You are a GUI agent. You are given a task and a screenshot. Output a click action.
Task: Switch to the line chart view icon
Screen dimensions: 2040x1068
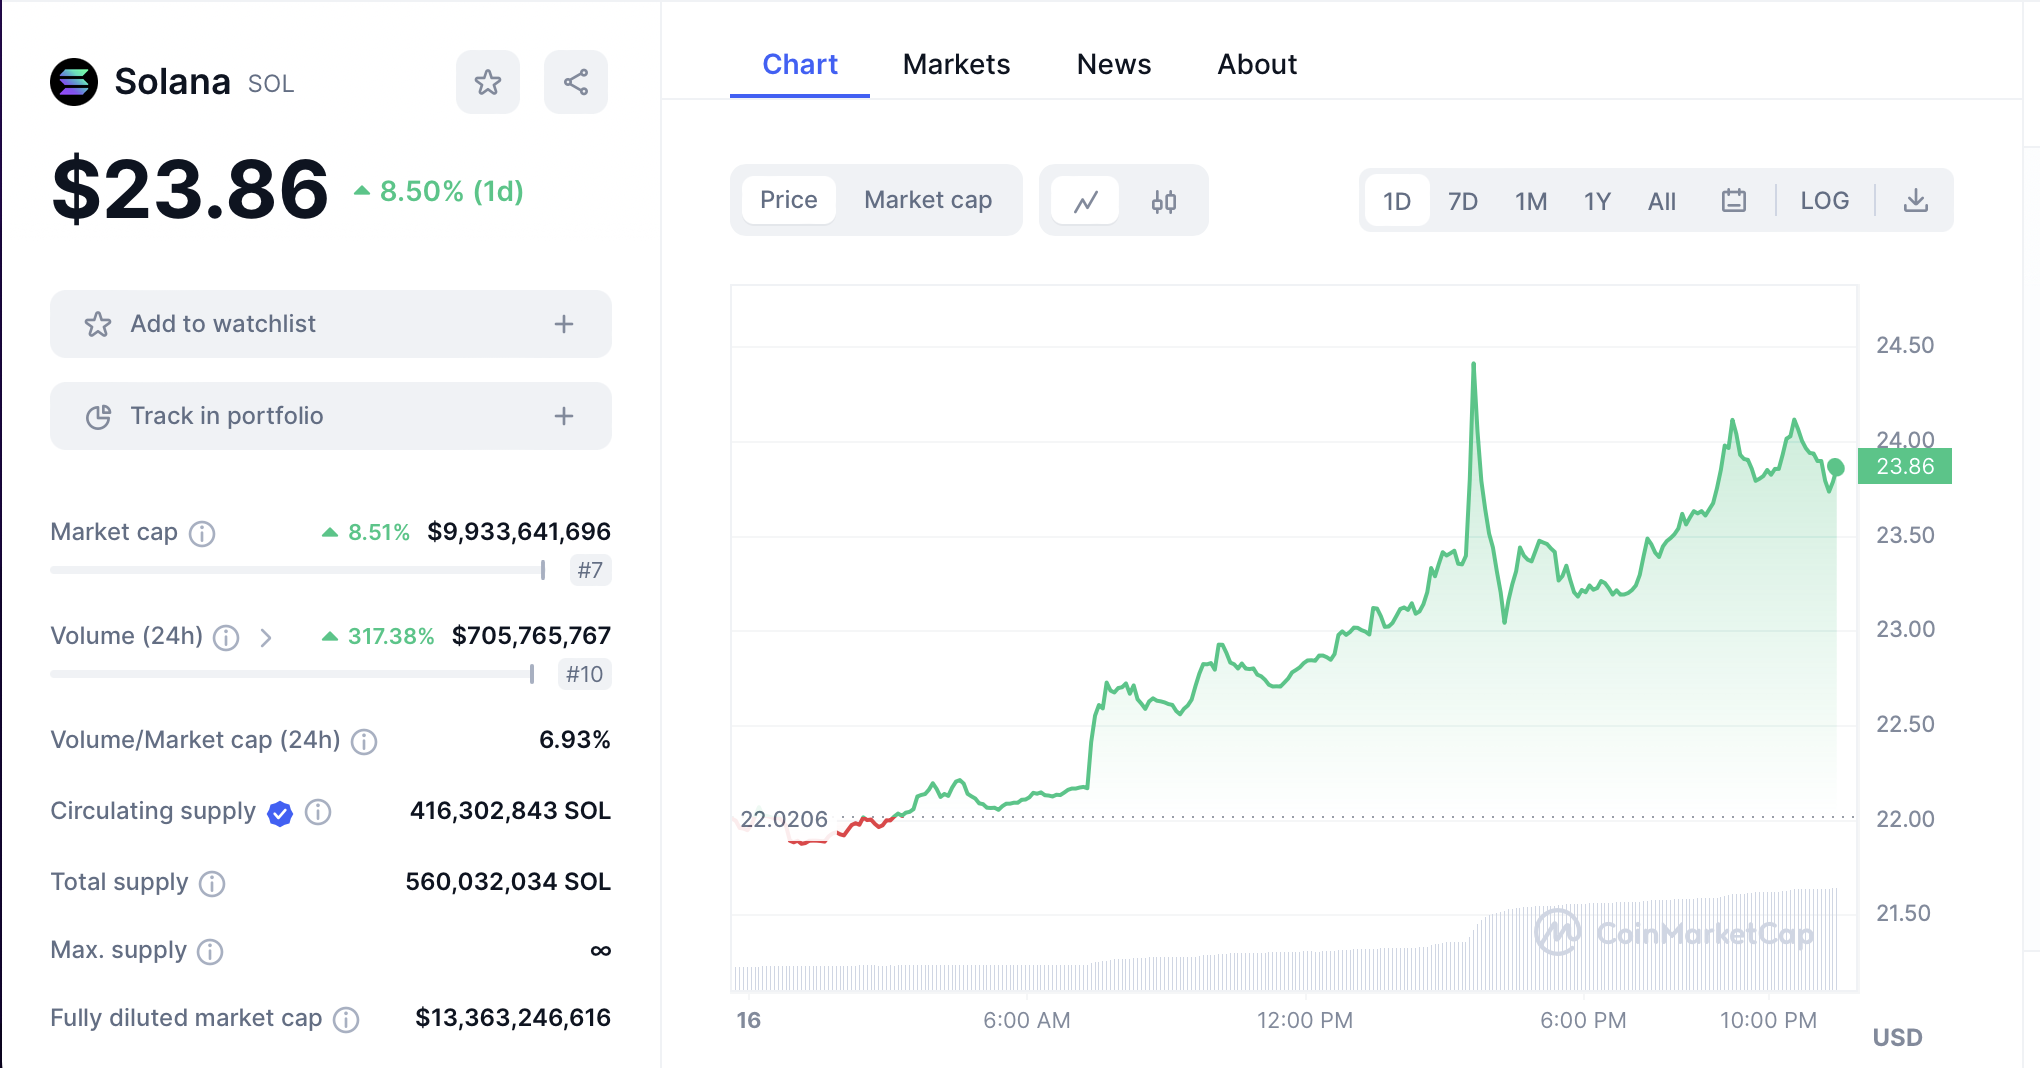[1086, 201]
